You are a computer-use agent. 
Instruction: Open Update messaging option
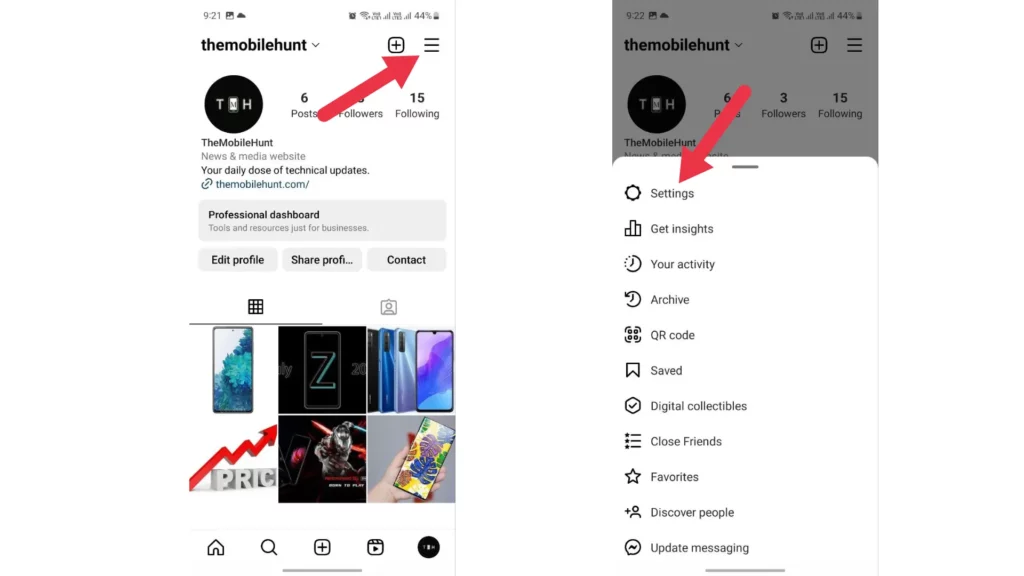click(x=744, y=548)
